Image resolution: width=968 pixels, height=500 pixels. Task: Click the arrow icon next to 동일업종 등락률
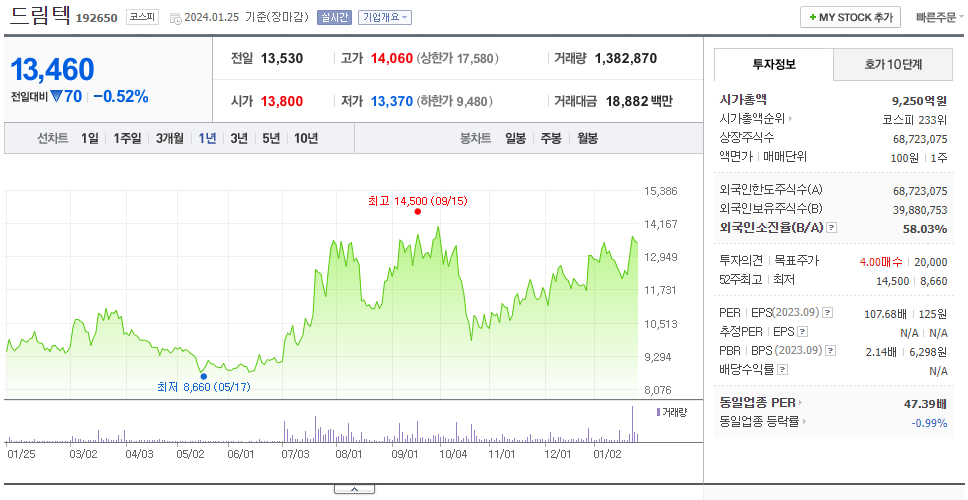pos(804,422)
